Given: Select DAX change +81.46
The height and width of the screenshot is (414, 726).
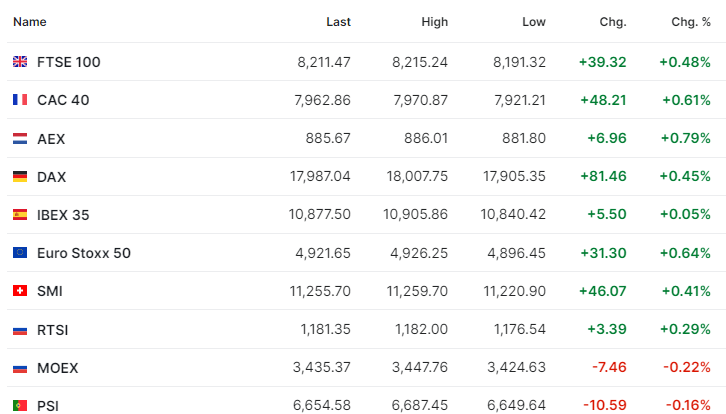Looking at the screenshot, I should (603, 176).
